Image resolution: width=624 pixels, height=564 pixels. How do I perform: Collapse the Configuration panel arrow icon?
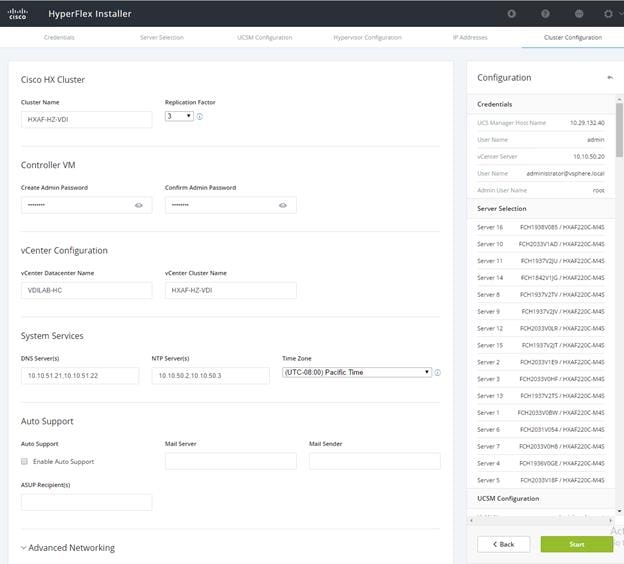[610, 77]
